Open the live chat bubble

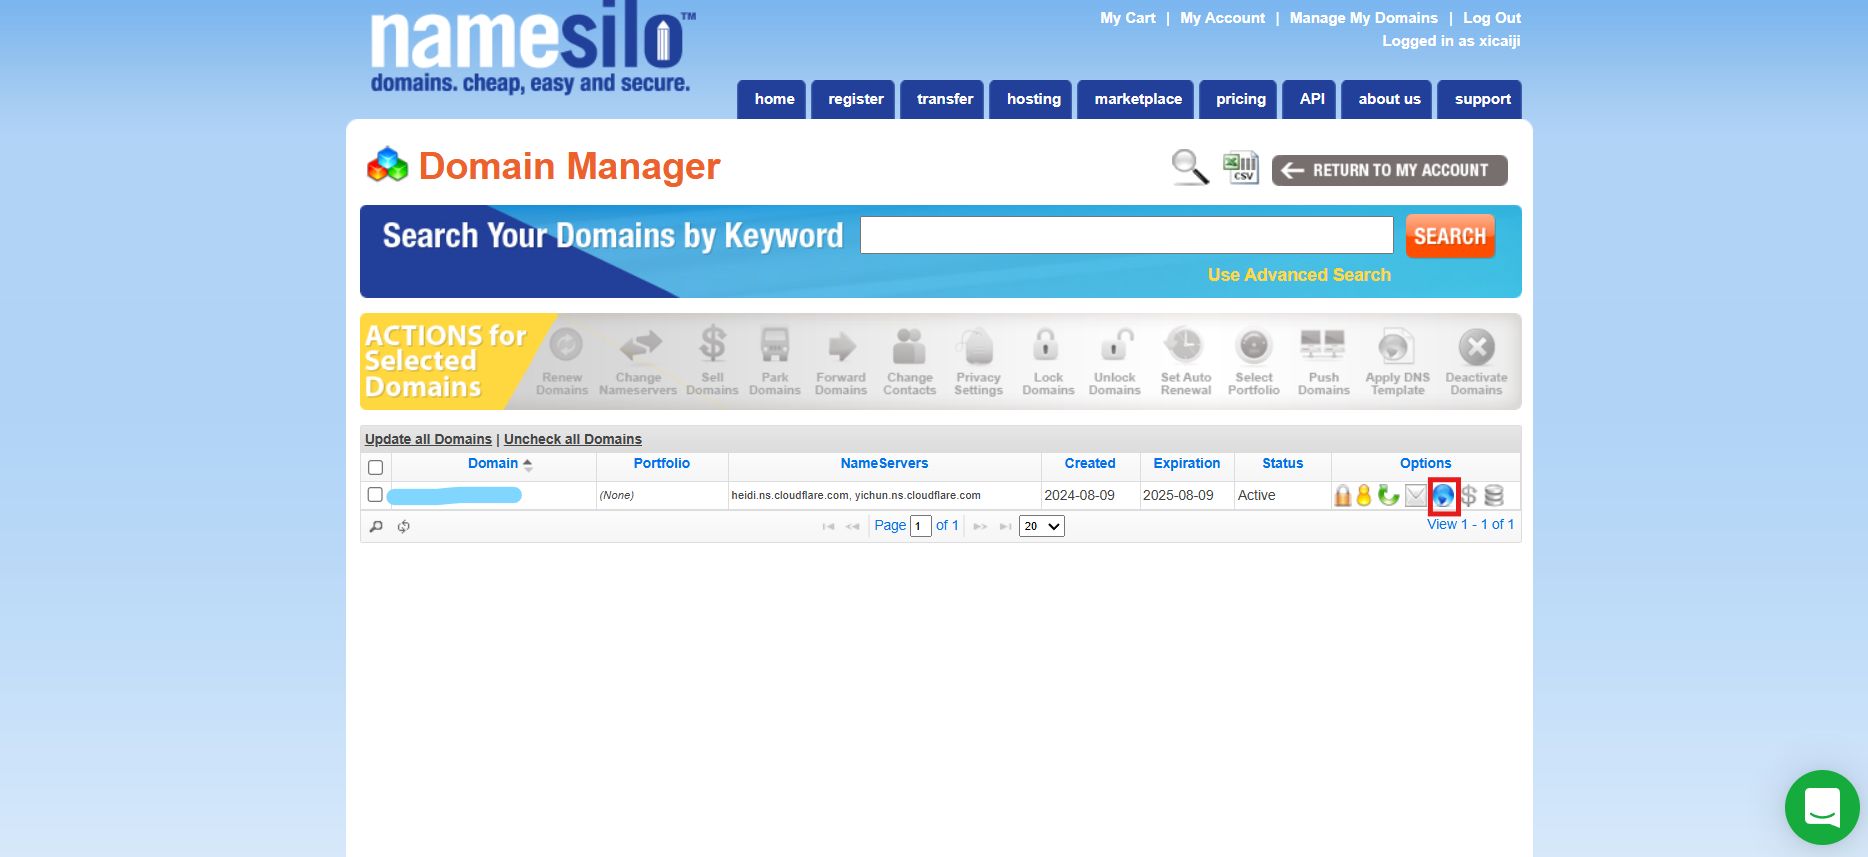(1821, 807)
